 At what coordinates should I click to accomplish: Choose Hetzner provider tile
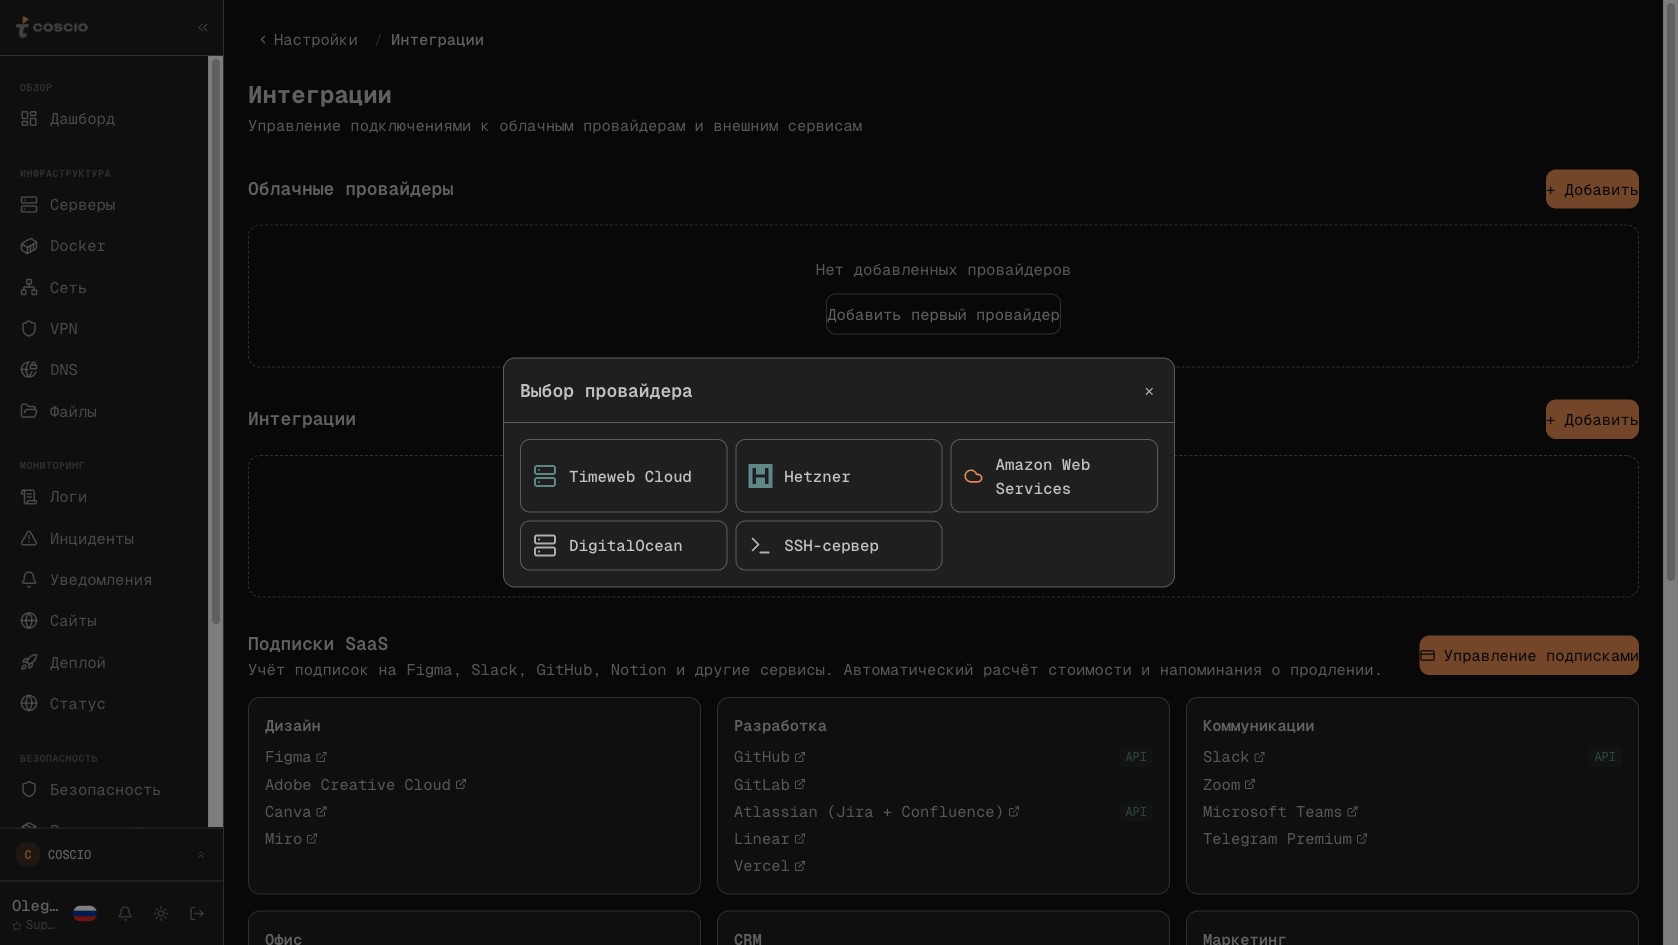(x=839, y=476)
